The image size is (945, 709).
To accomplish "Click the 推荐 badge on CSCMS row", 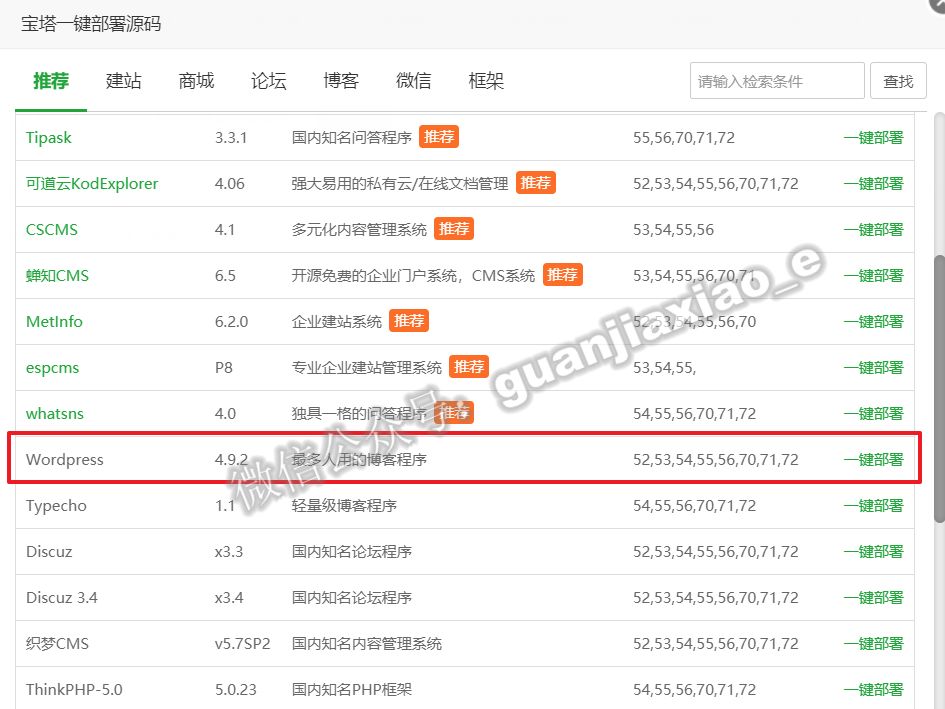I will (x=454, y=228).
